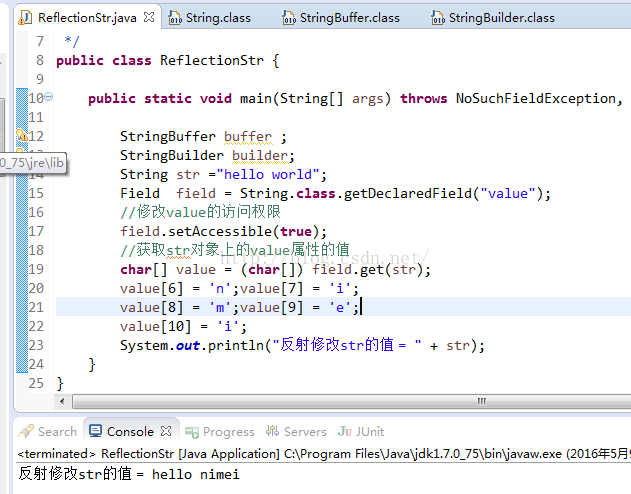Select the Console view tab
Image resolution: width=631 pixels, height=494 pixels.
click(x=130, y=432)
